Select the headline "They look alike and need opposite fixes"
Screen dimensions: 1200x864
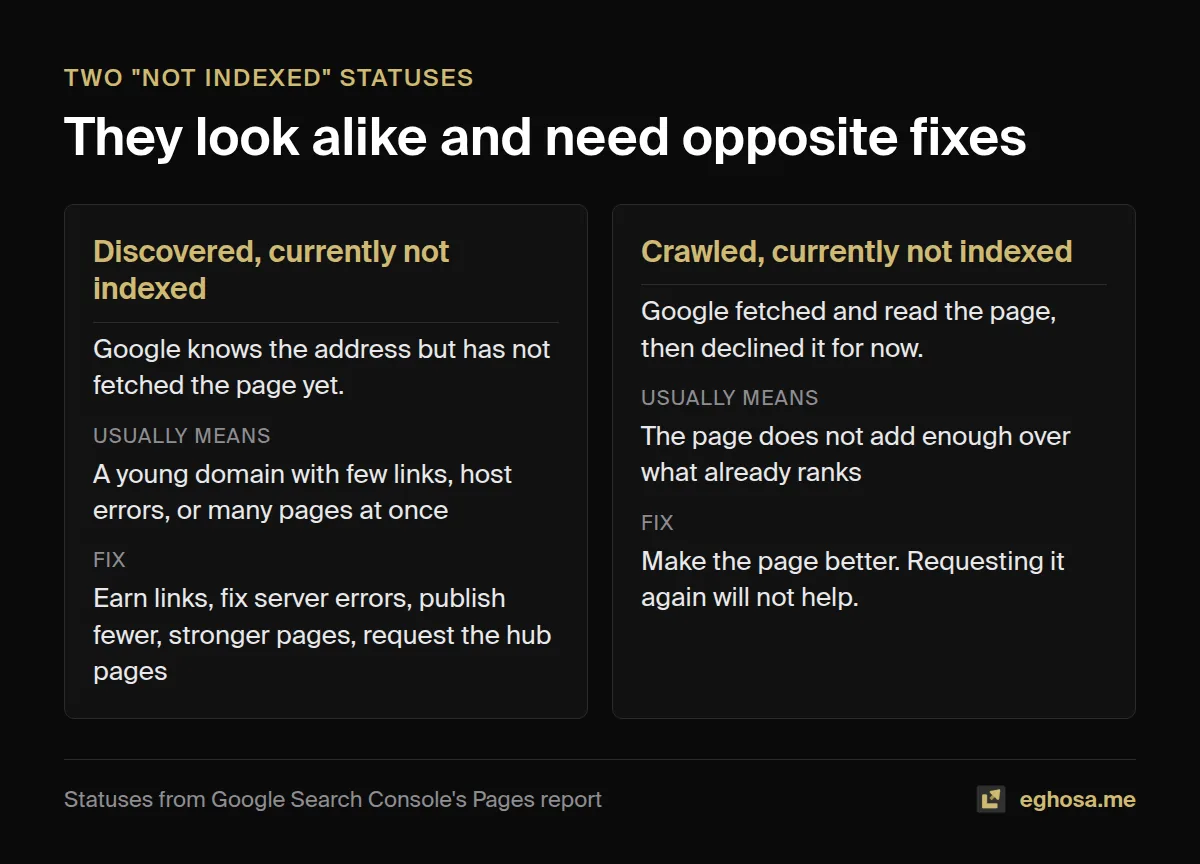point(545,137)
